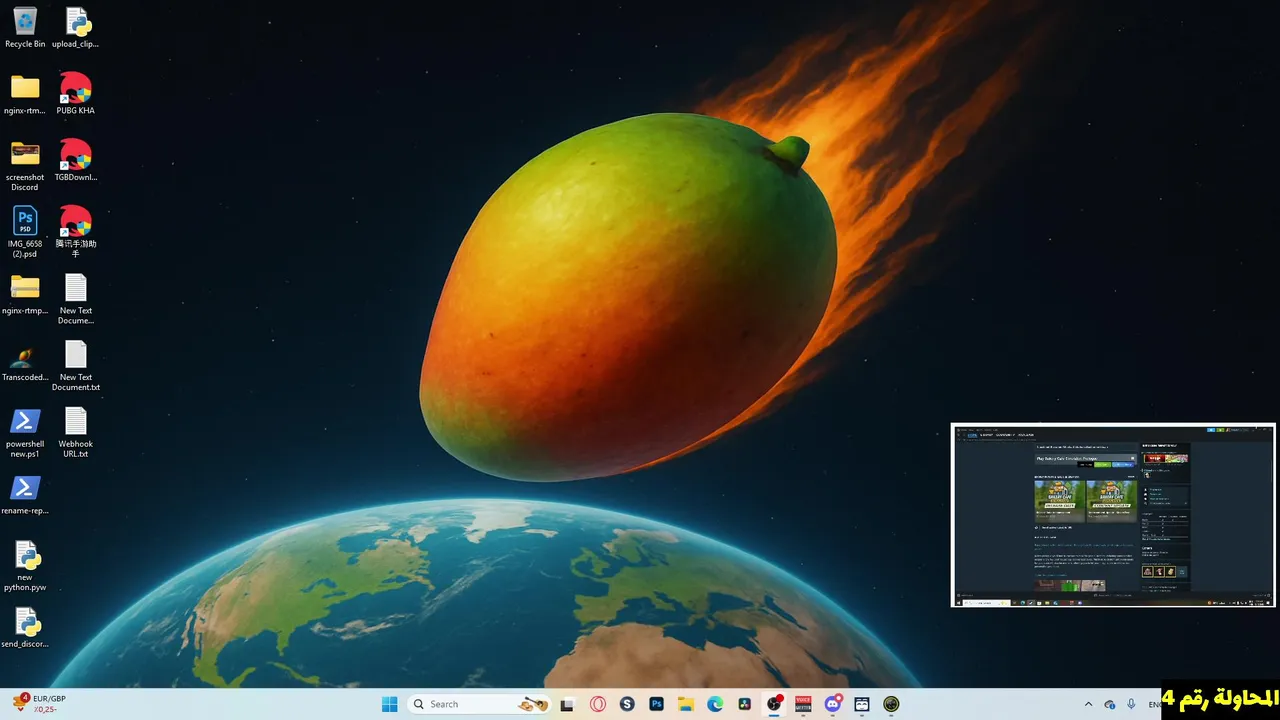Open Photoshop from the taskbar
The width and height of the screenshot is (1280, 720).
pos(656,704)
